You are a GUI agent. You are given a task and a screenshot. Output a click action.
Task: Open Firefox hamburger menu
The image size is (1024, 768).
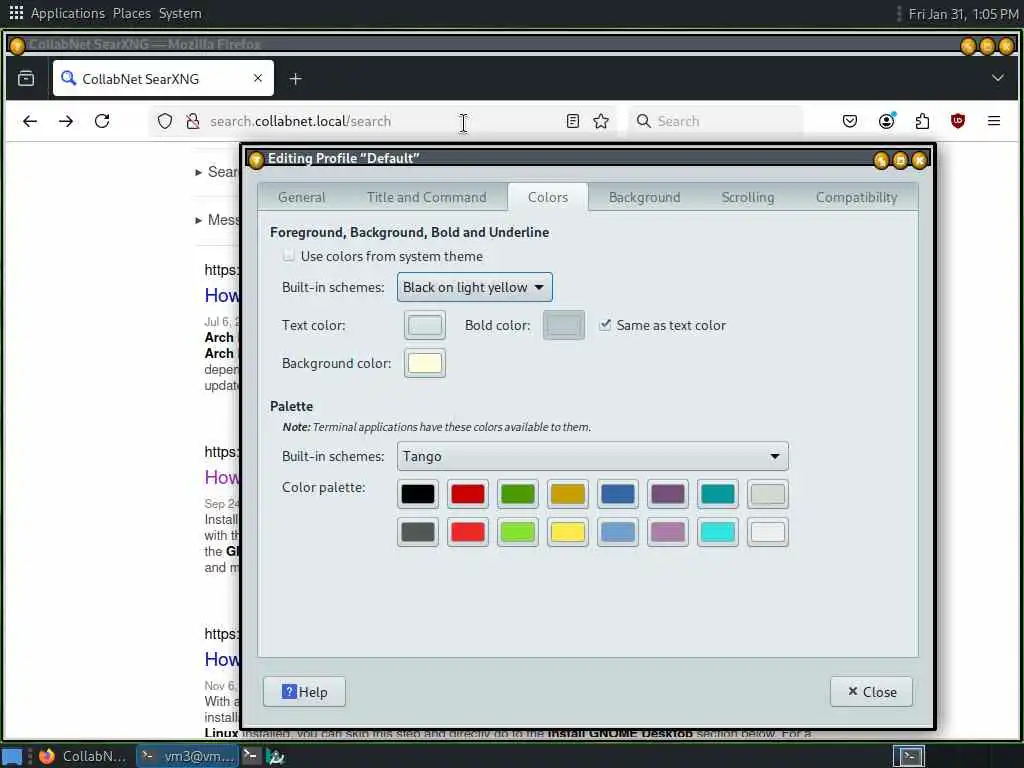click(x=994, y=121)
